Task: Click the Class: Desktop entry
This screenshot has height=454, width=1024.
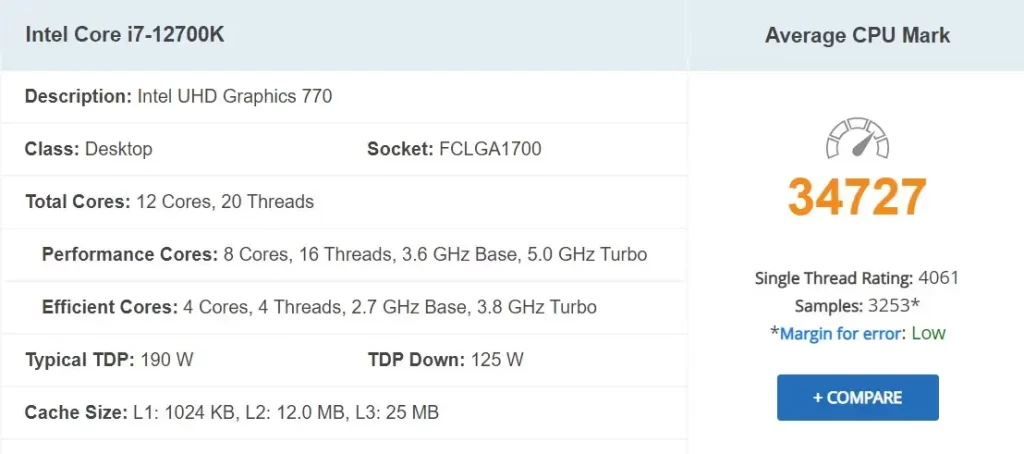Action: coord(89,149)
